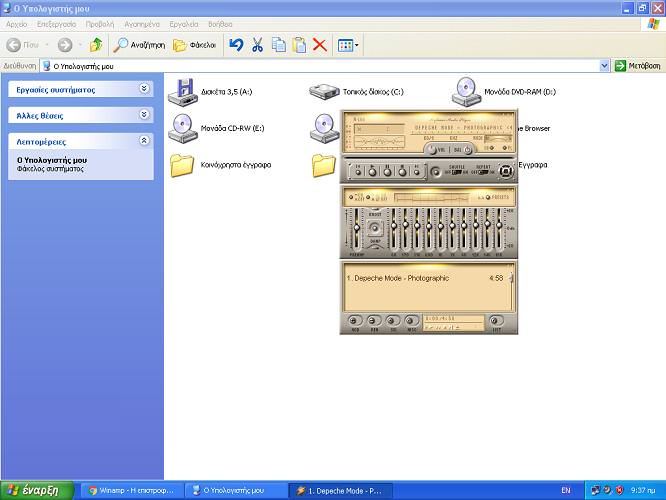
Task: Collapse the Λεπτομέρειες panel
Action: 144,142
